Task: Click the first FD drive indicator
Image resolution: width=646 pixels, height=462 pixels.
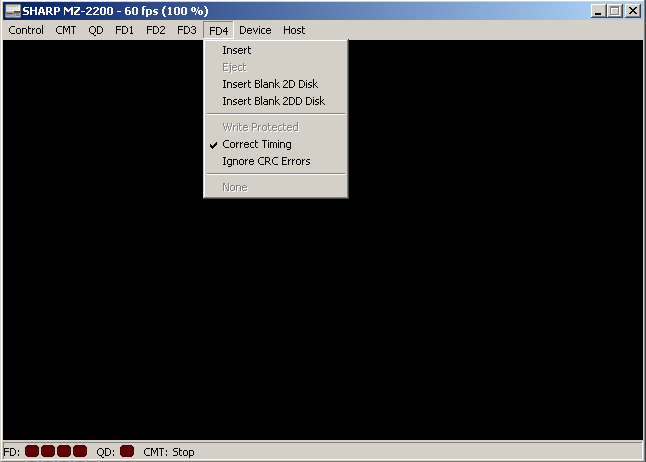Action: (x=32, y=451)
